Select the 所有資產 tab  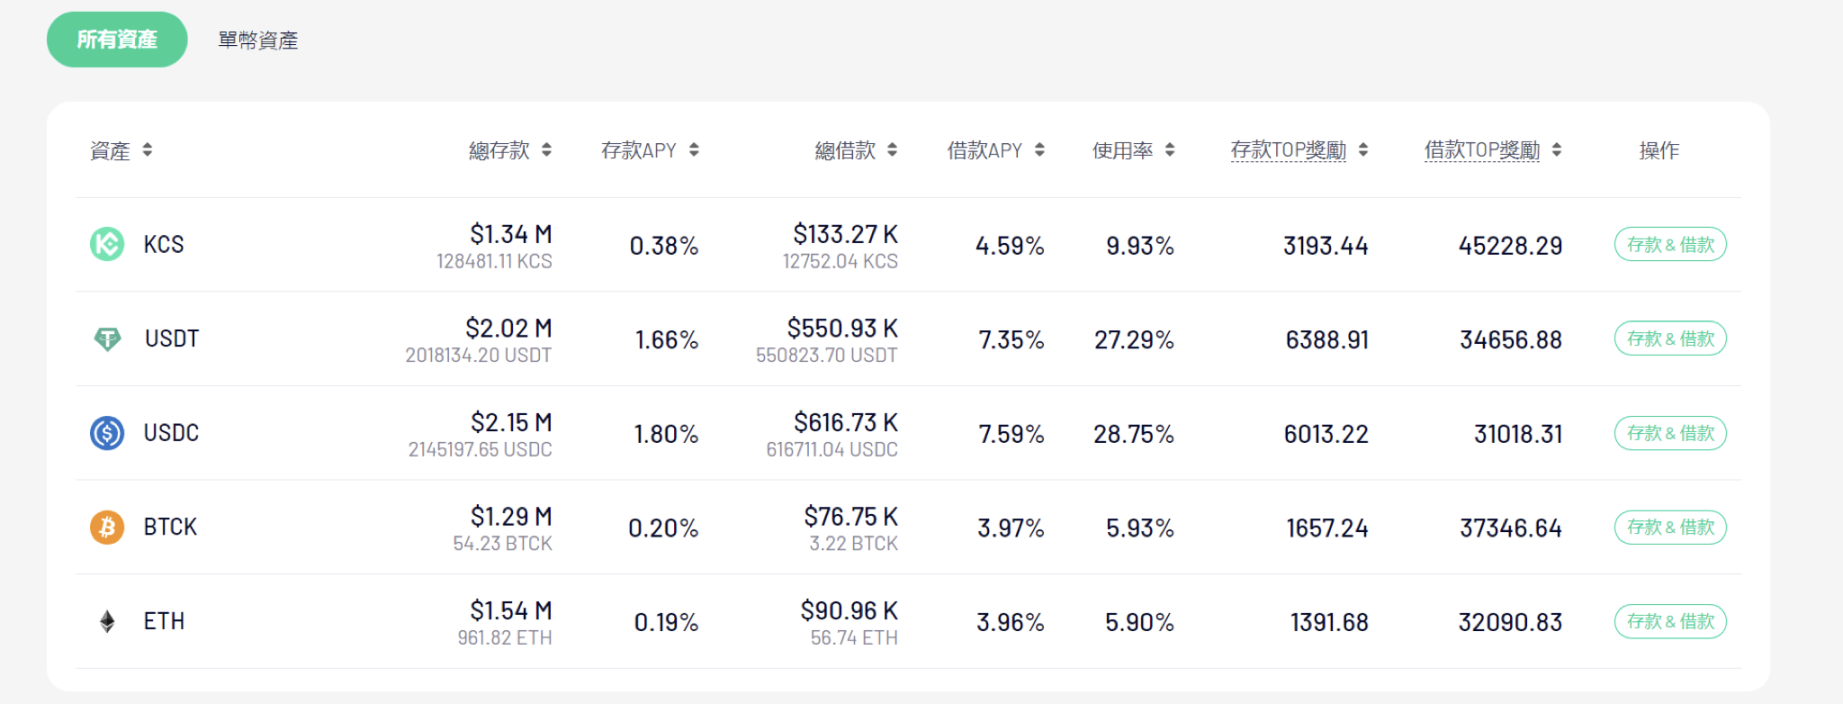[x=117, y=40]
